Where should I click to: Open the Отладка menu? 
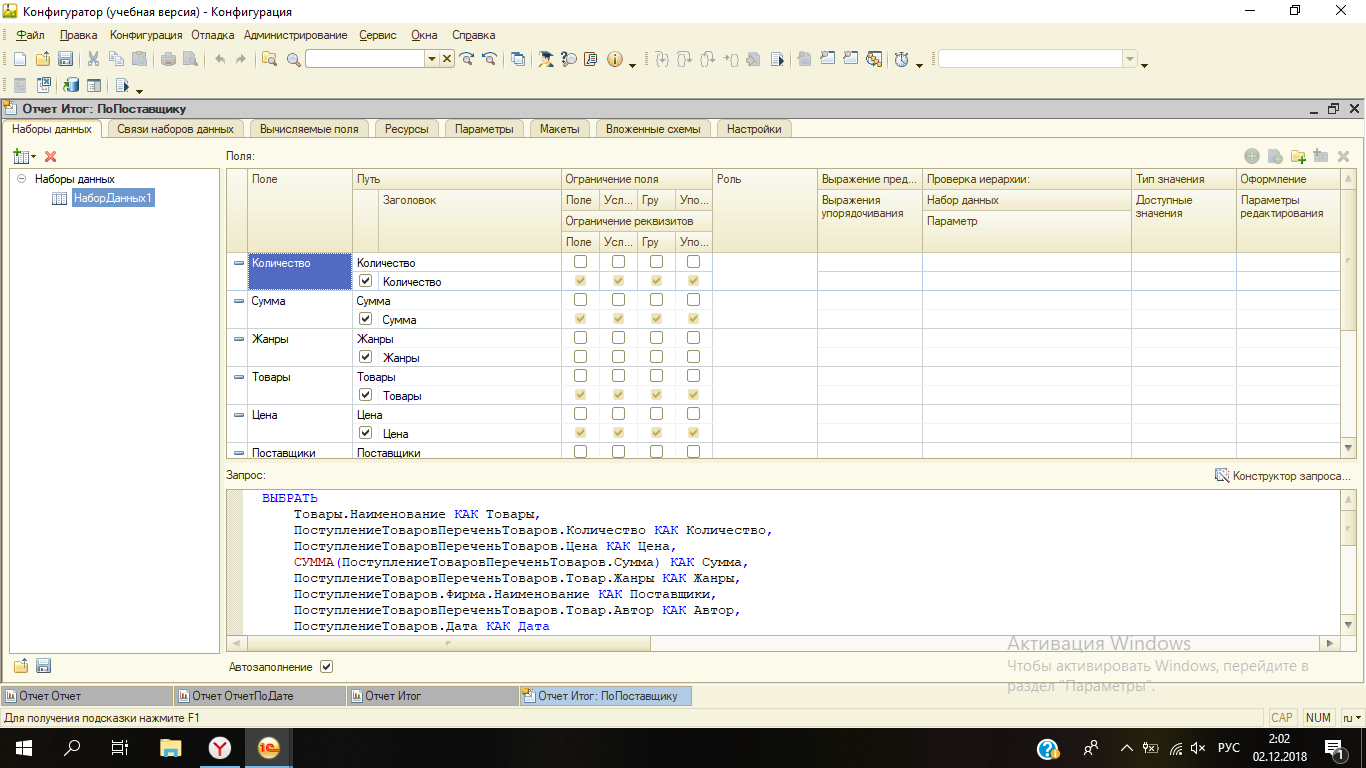213,35
